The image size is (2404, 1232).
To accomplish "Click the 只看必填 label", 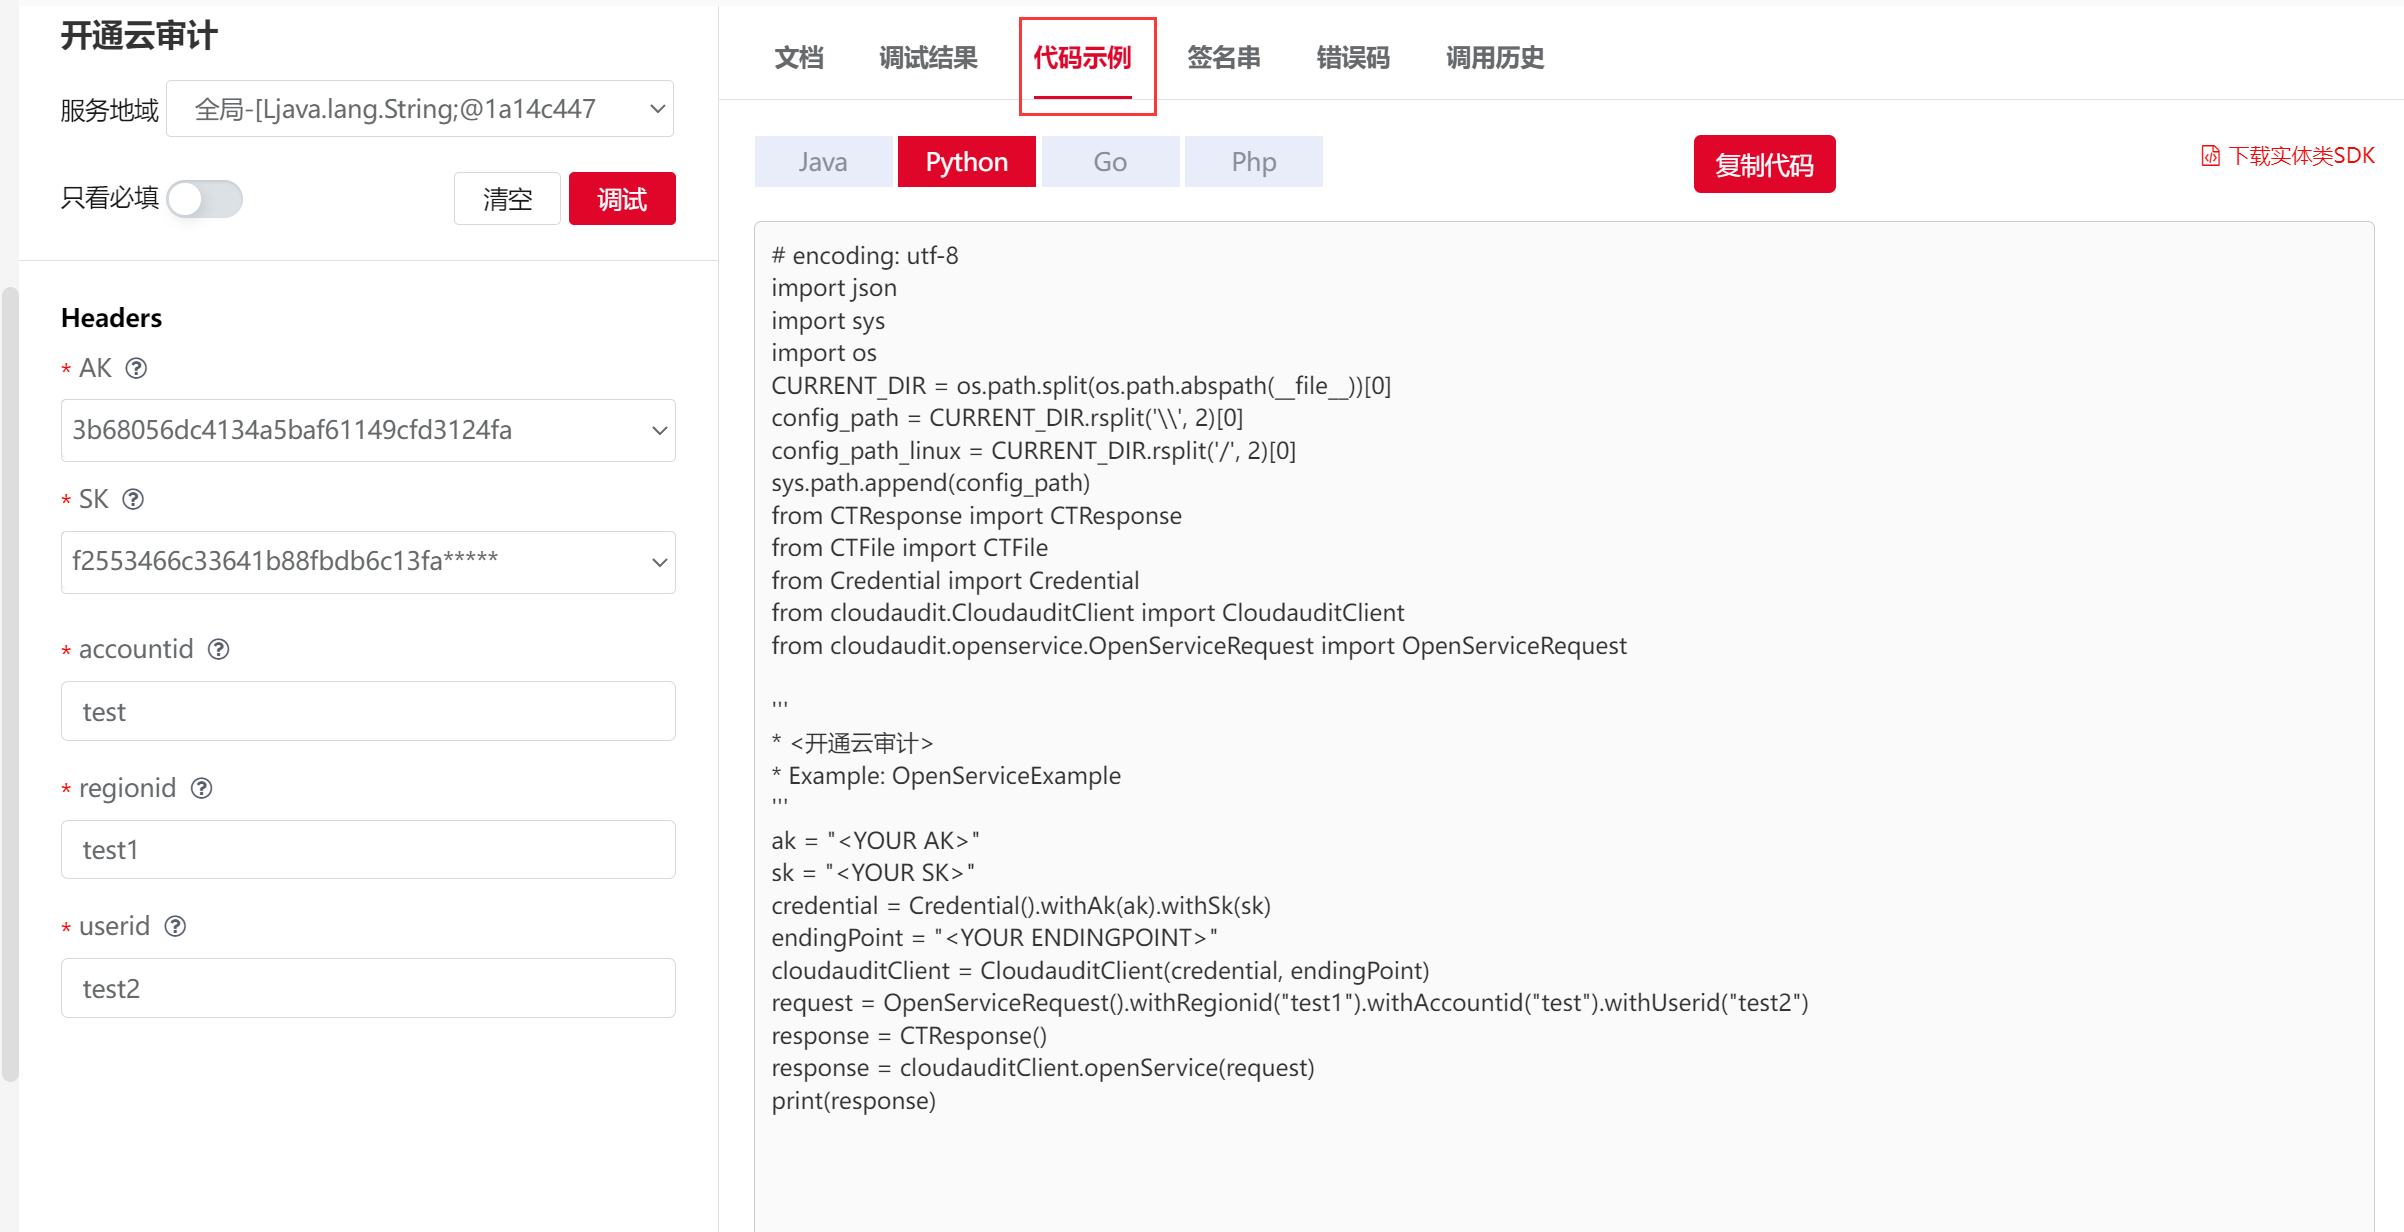I will click(109, 198).
